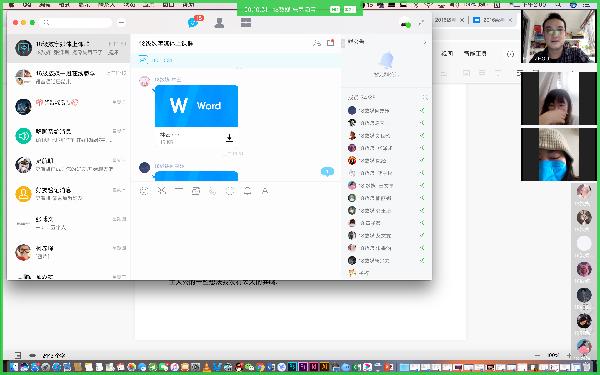Open the chat header icon with red dot
This screenshot has height=375, width=600.
coord(331,43)
